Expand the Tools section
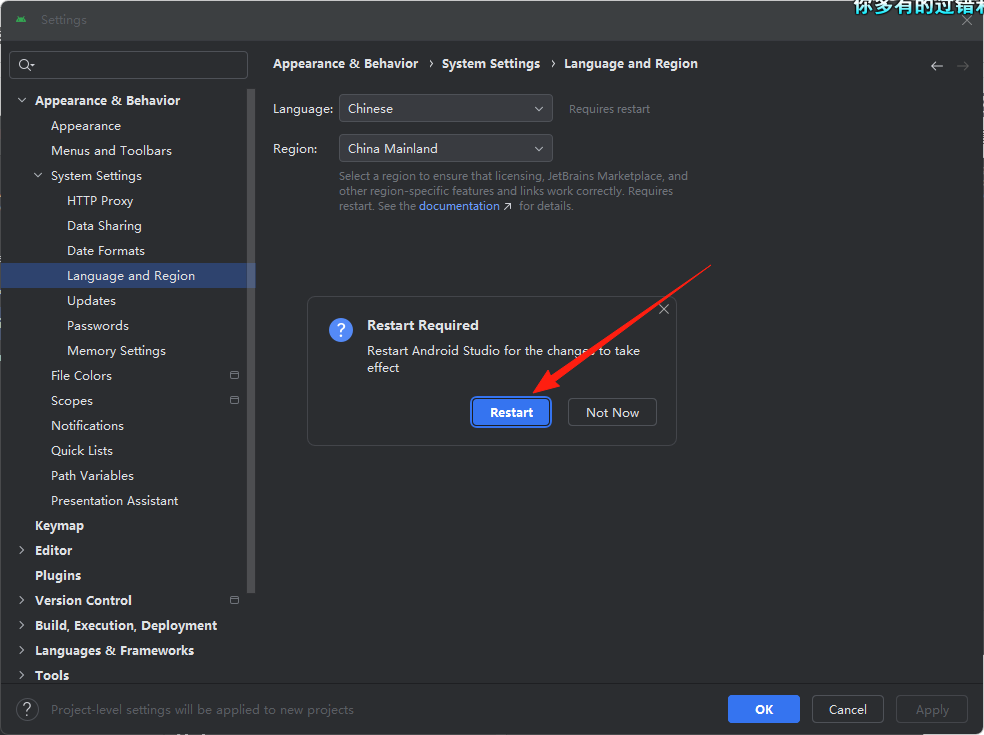 tap(22, 675)
